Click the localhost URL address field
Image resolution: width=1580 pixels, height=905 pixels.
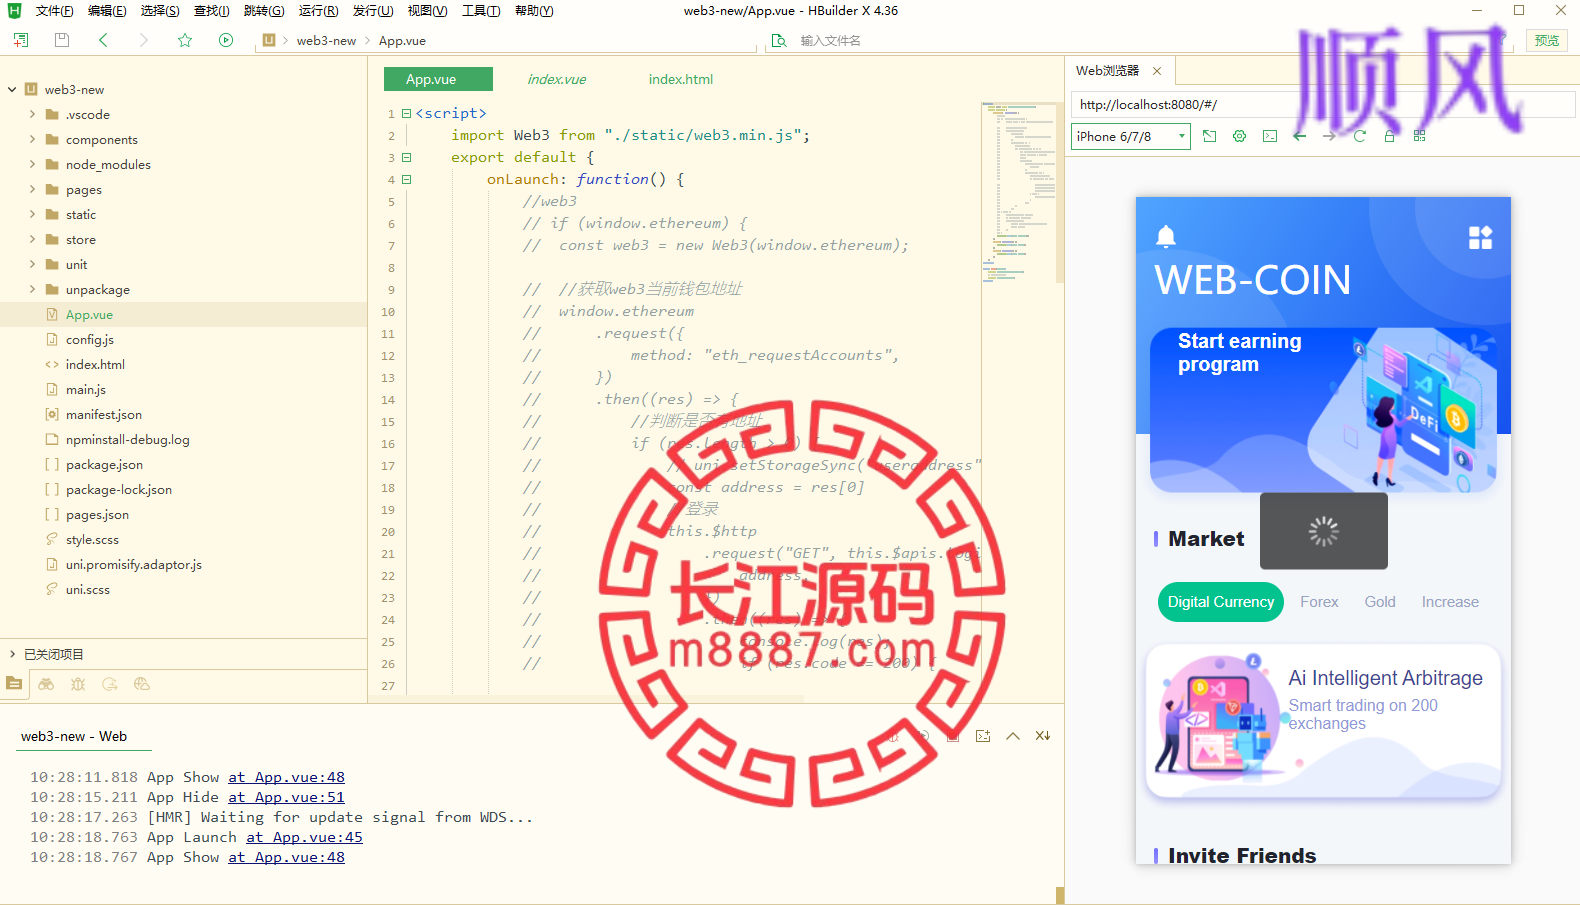(1322, 104)
